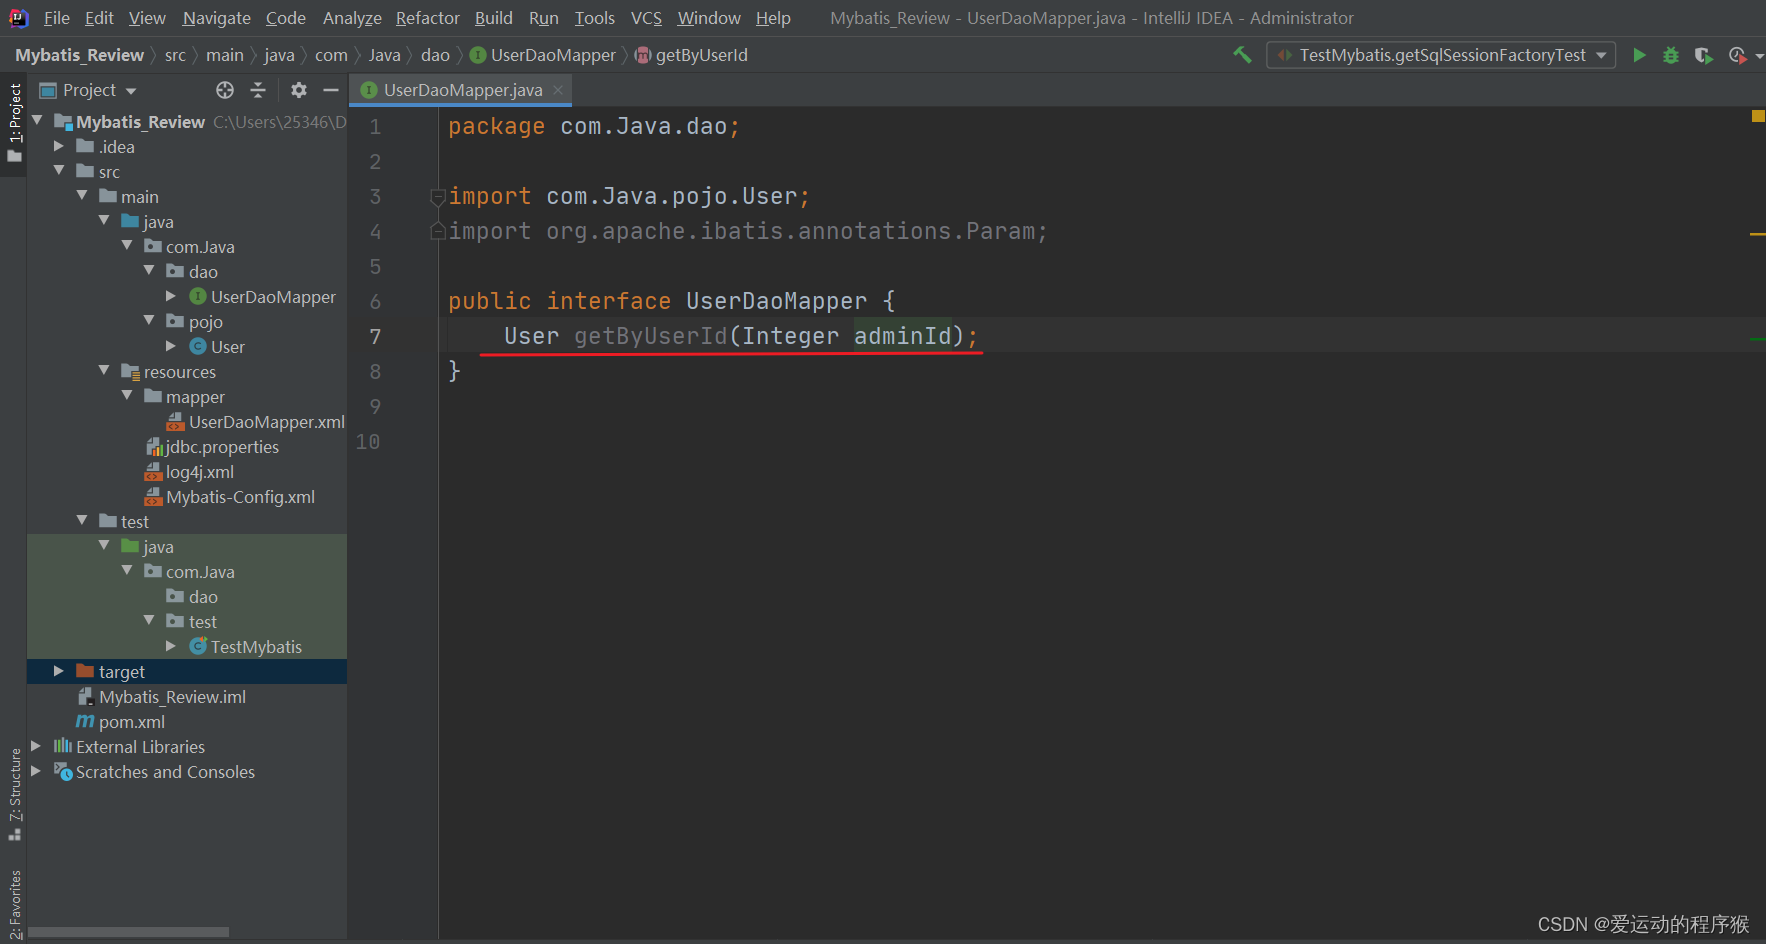Select Mybatis_Review.iml file
Image resolution: width=1766 pixels, height=944 pixels.
[162, 697]
